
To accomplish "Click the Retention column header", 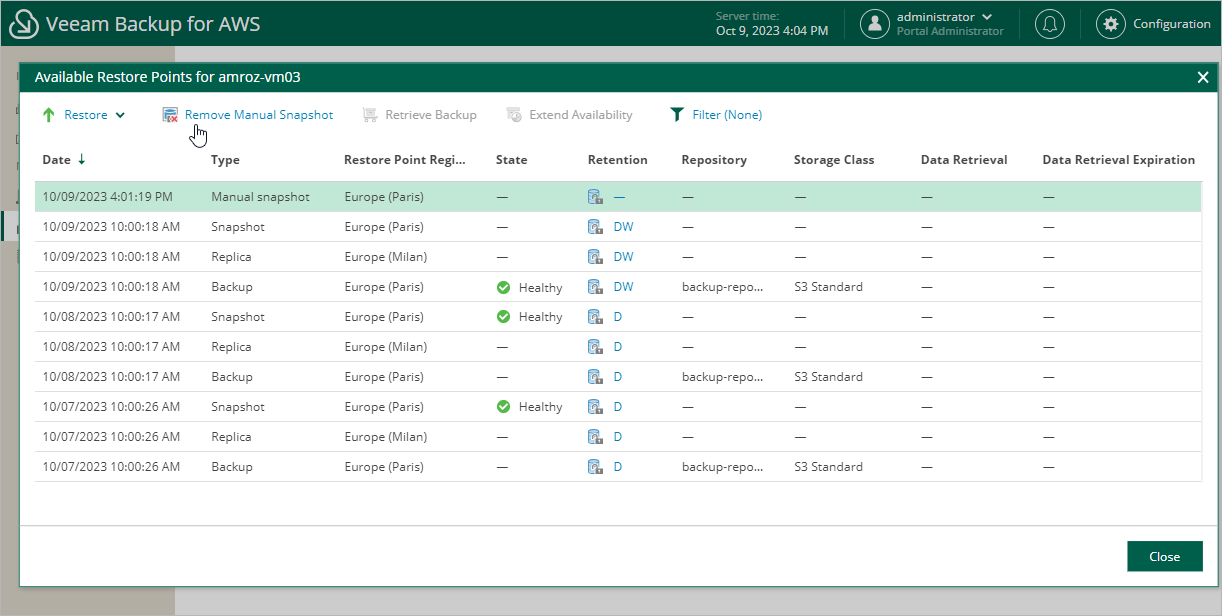I will pyautogui.click(x=617, y=160).
